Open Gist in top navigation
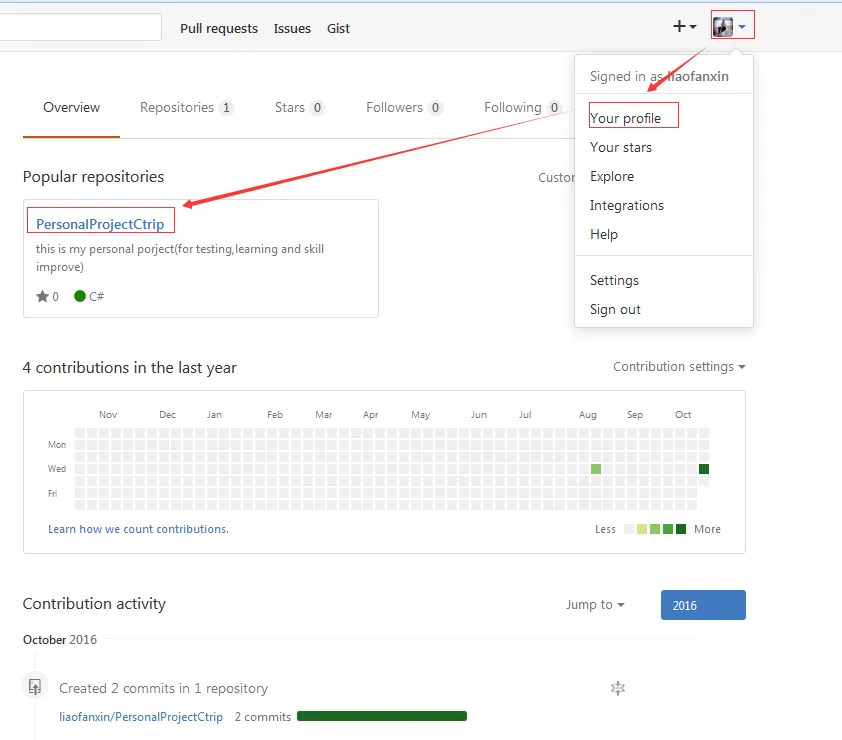The image size is (842, 740). (338, 28)
